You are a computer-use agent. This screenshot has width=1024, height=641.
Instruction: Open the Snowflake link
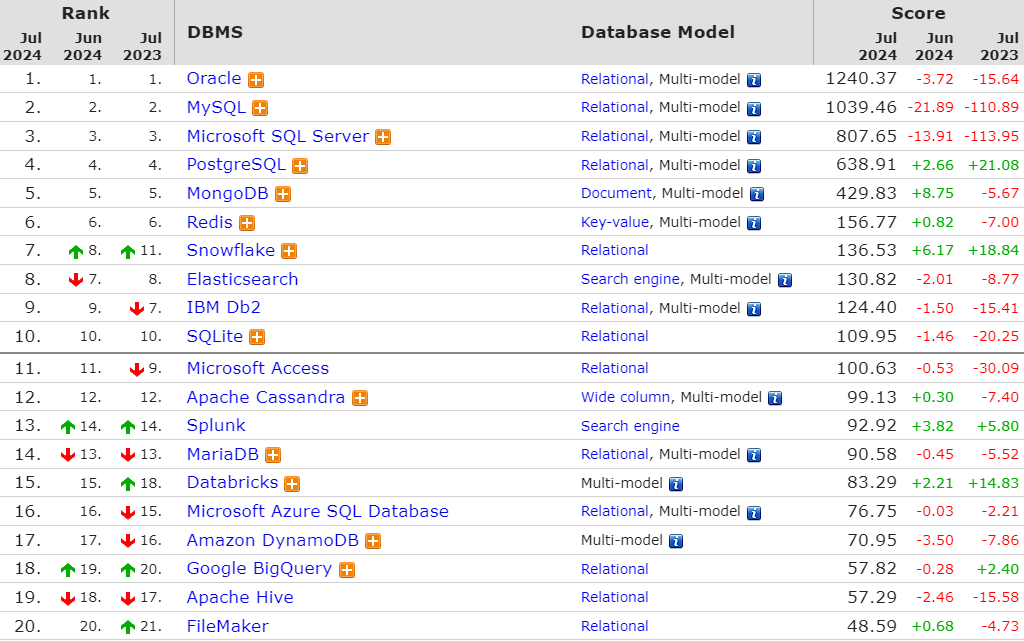pyautogui.click(x=231, y=251)
